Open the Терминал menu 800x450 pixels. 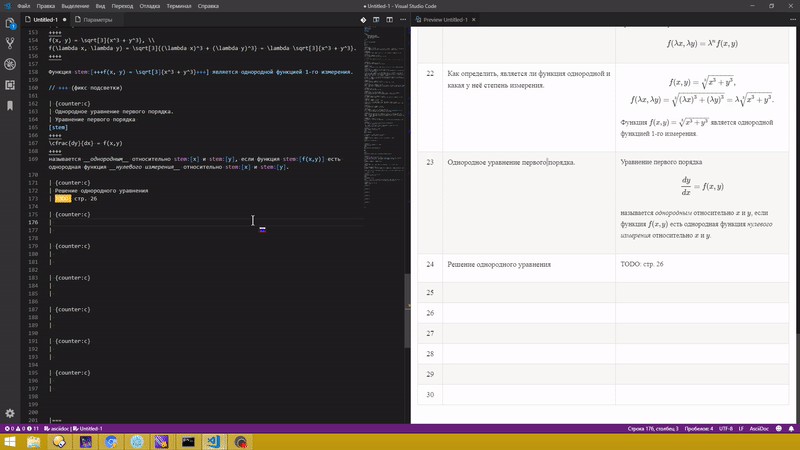pos(179,6)
